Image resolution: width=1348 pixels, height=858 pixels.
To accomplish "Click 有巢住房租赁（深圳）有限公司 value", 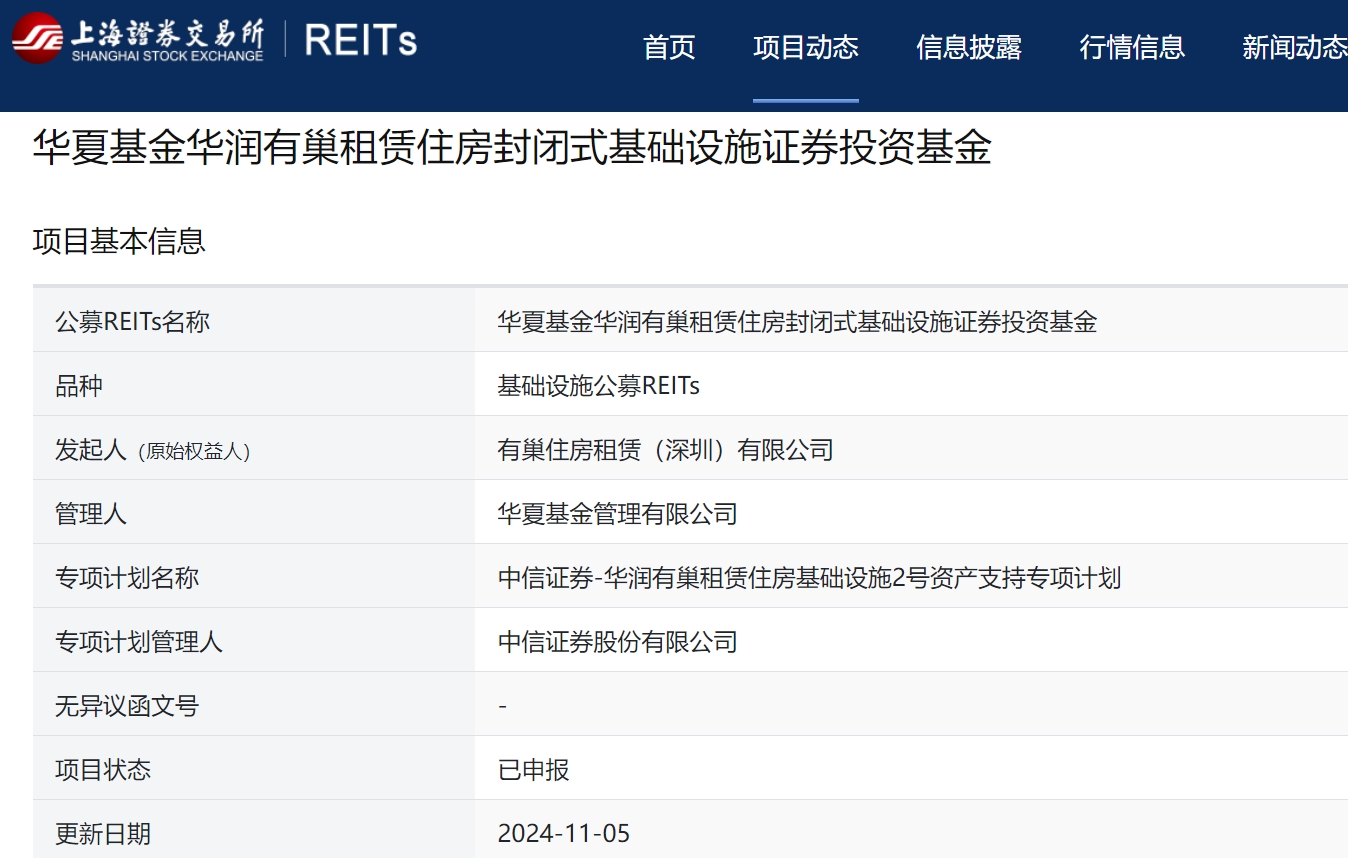I will click(665, 450).
